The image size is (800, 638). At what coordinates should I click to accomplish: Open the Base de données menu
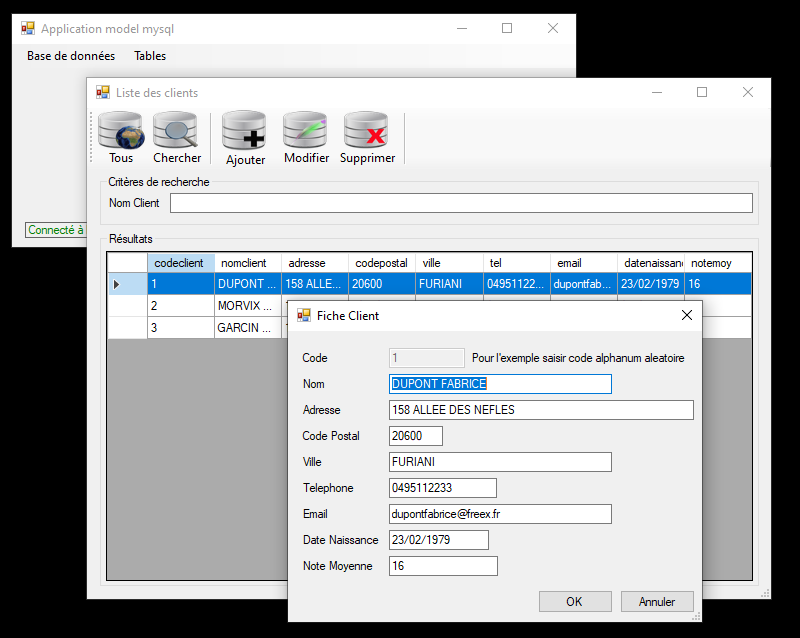pos(71,56)
